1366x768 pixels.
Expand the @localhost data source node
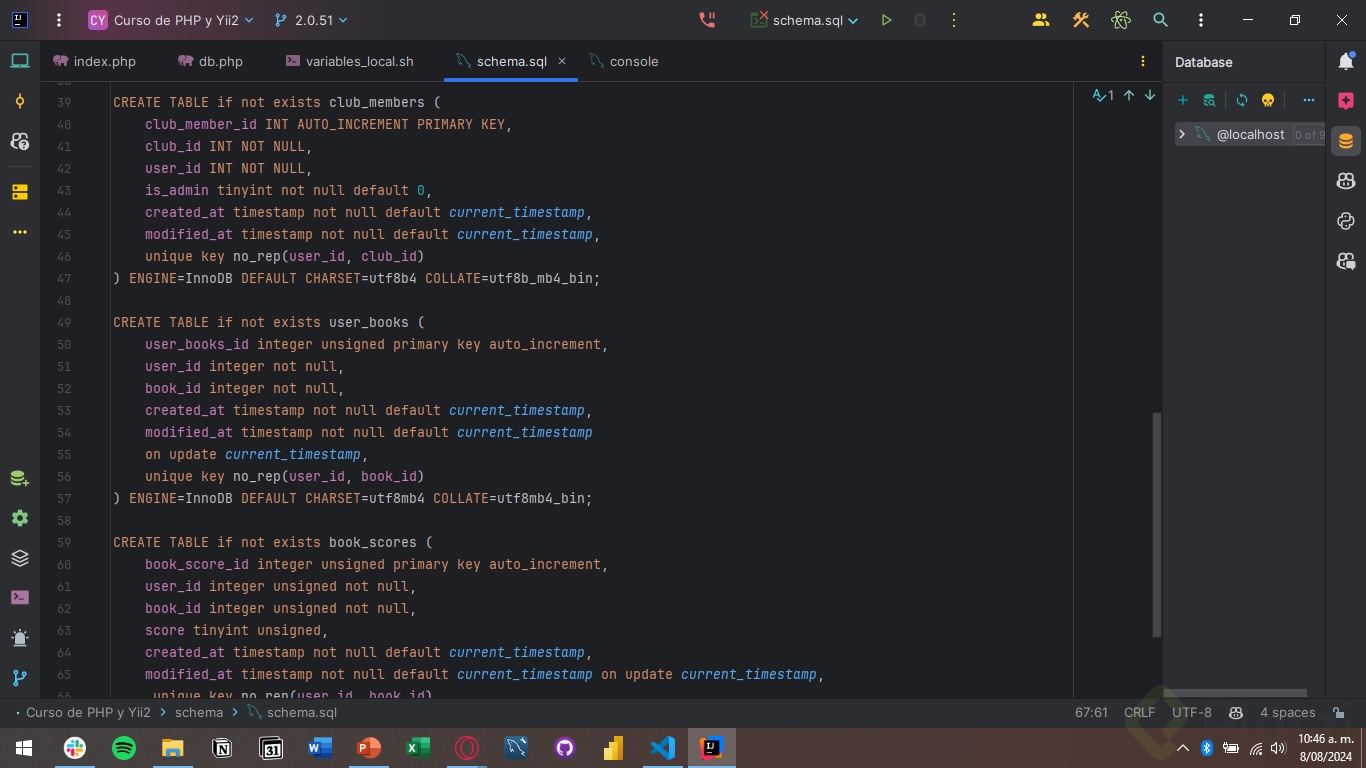coord(1182,134)
